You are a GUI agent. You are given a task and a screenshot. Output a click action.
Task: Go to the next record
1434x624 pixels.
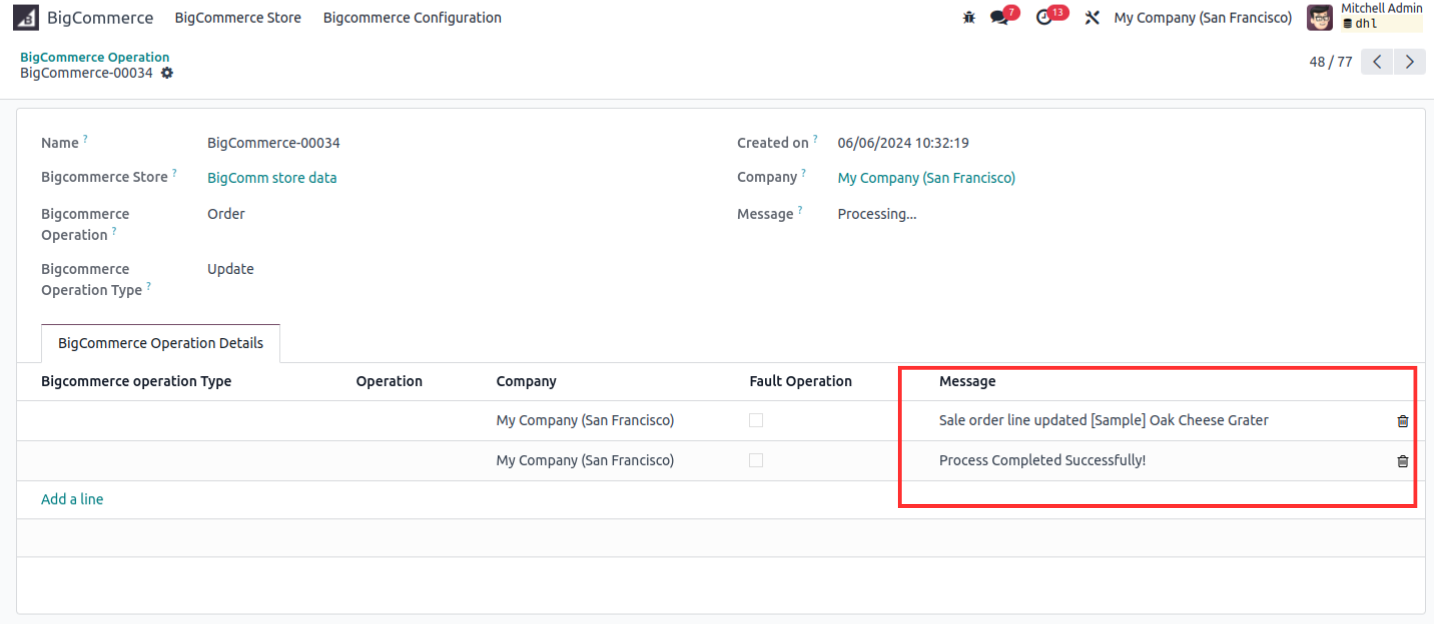(x=1409, y=62)
